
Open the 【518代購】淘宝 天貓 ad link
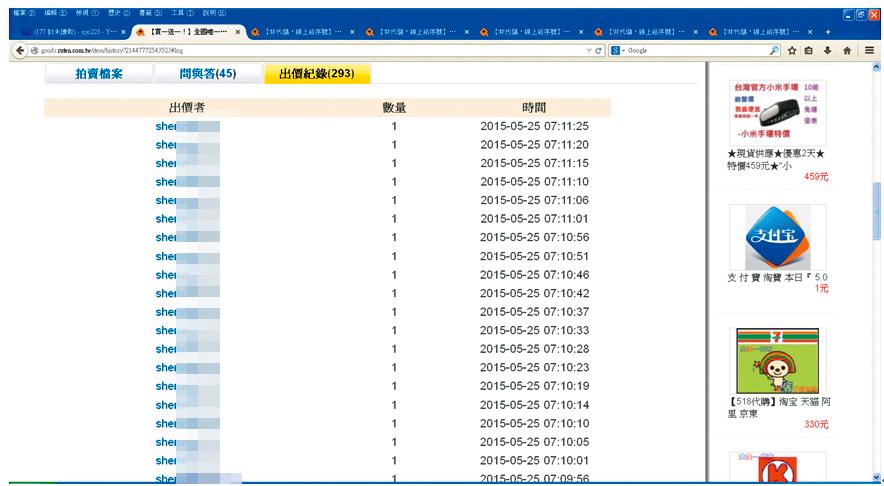[x=779, y=408]
